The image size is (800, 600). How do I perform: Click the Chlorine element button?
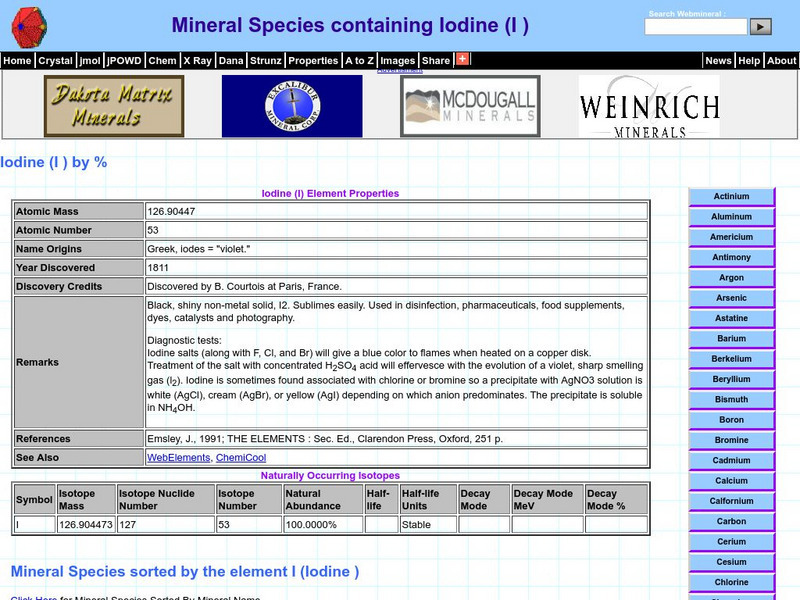pos(730,582)
